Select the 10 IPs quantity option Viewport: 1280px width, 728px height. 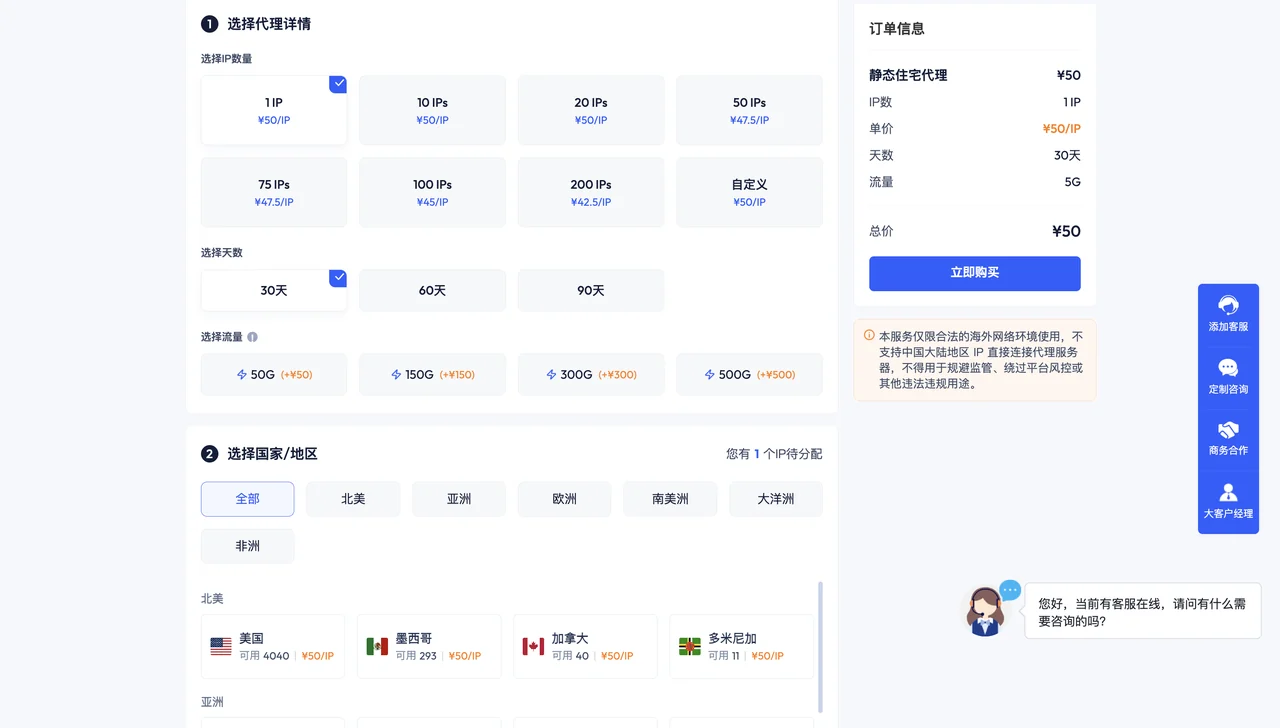[x=432, y=110]
